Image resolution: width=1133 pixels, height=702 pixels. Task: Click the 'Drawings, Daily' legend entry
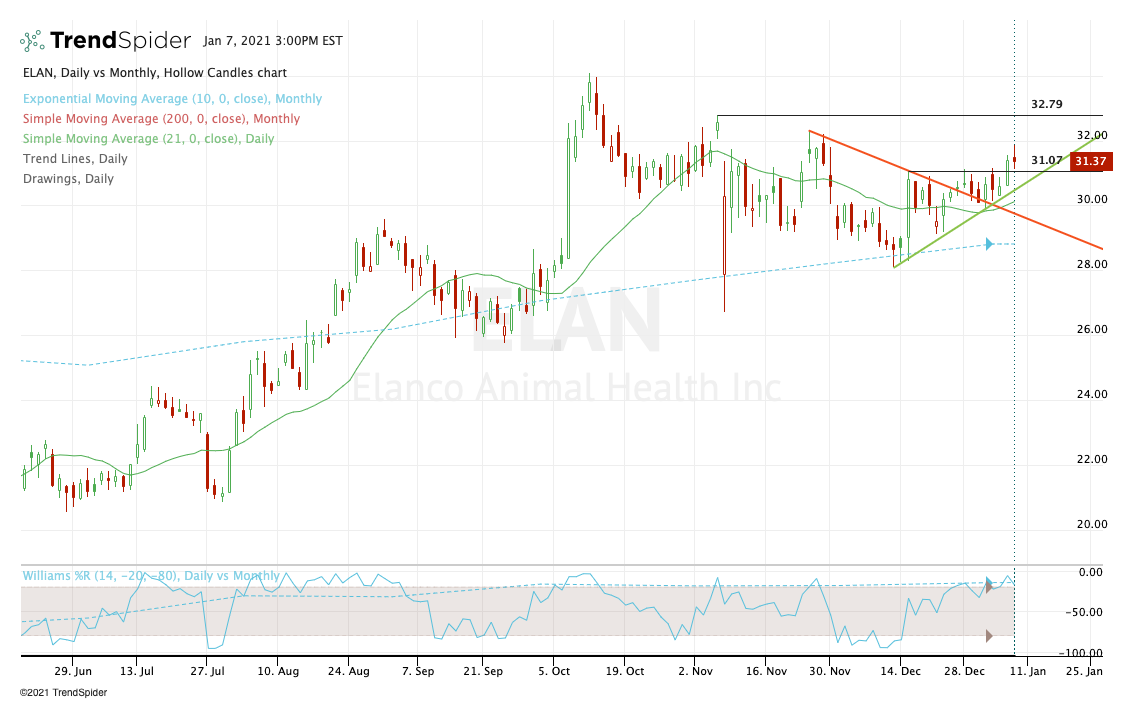68,178
